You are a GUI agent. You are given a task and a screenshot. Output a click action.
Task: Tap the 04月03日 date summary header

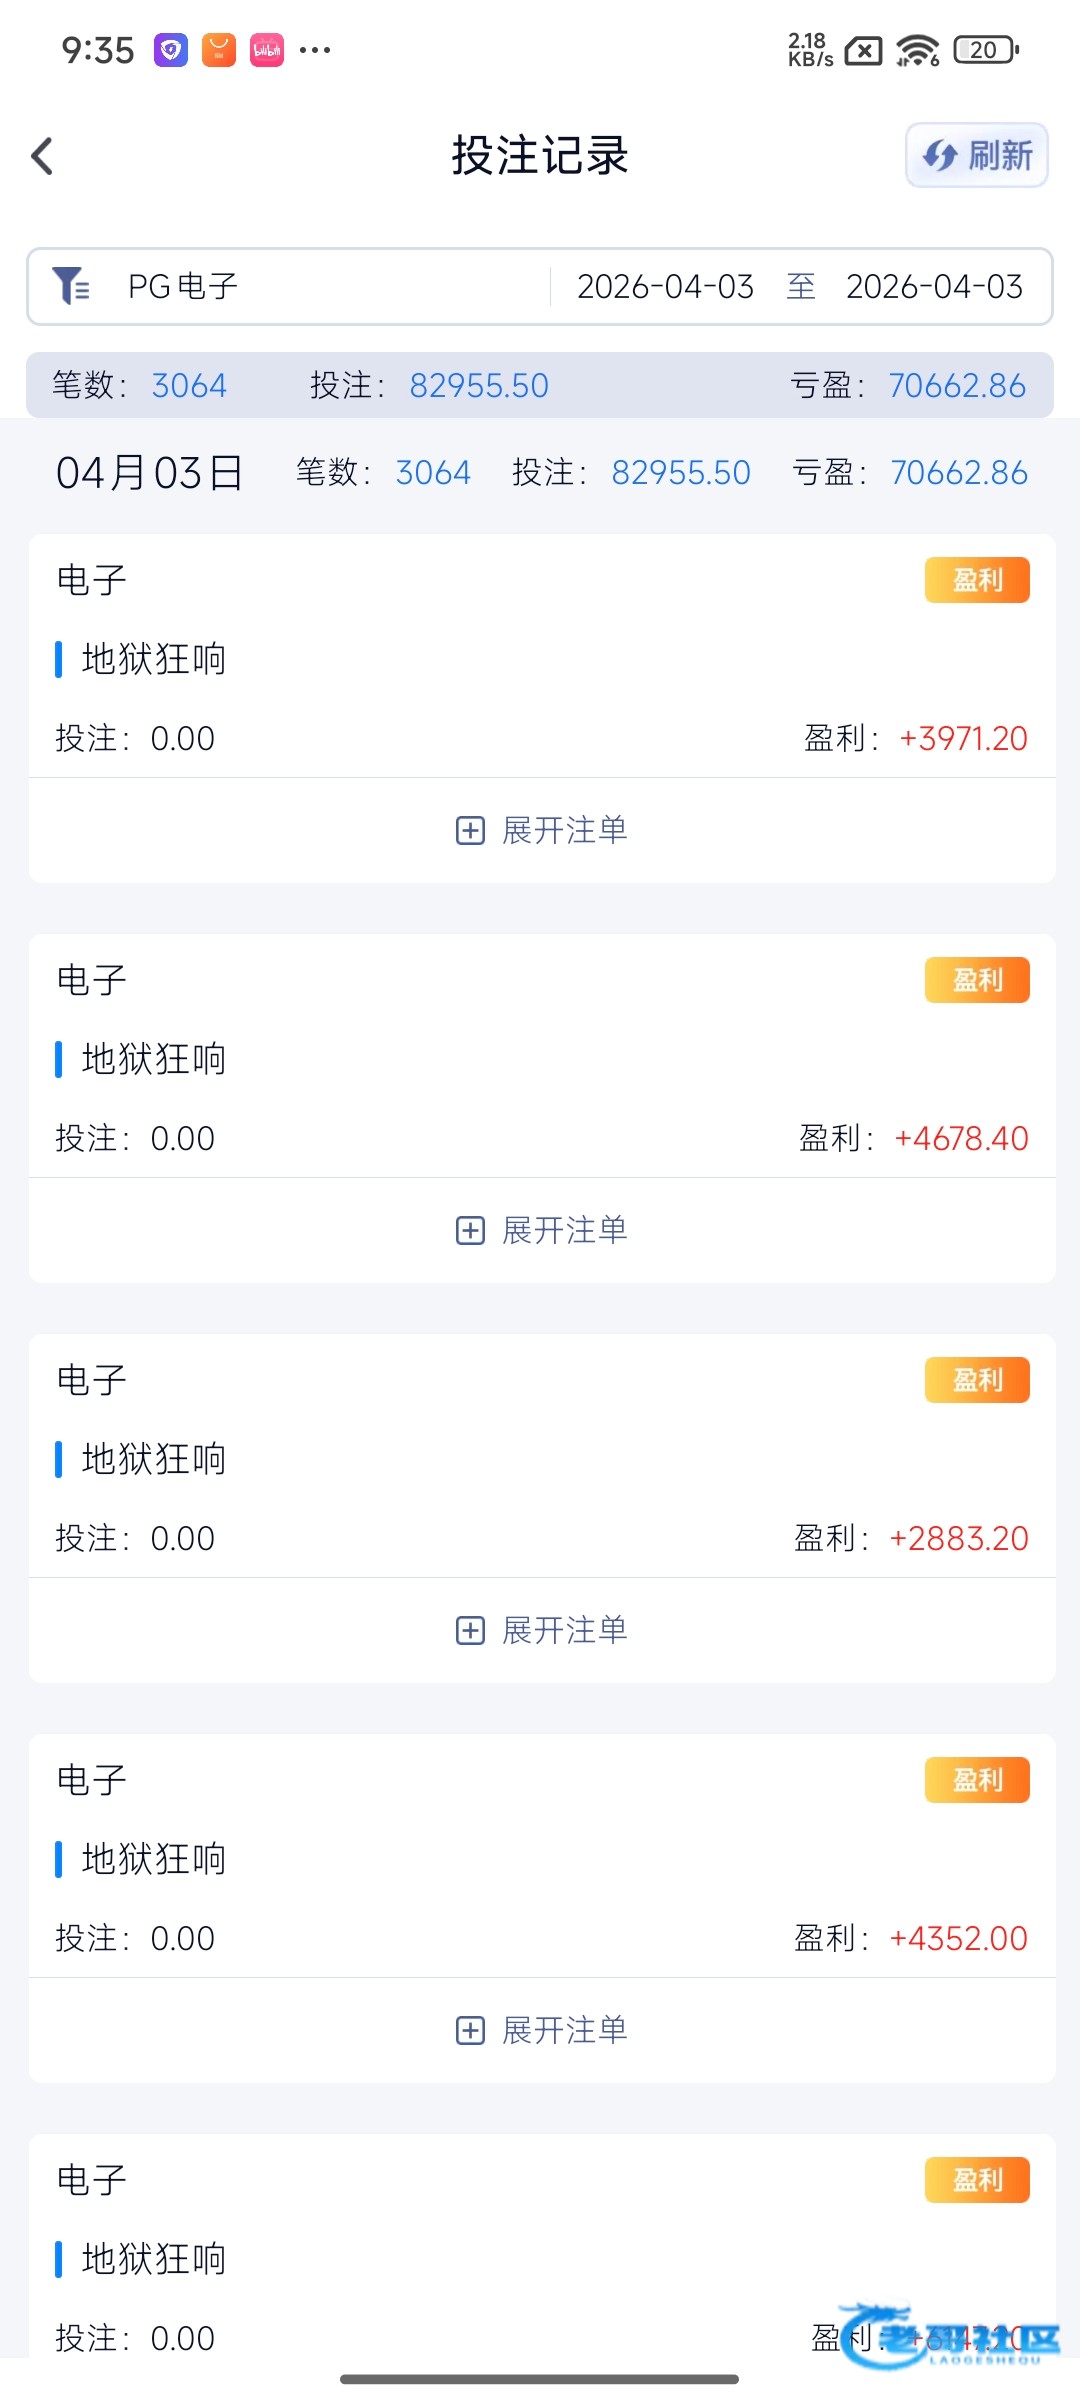[150, 473]
